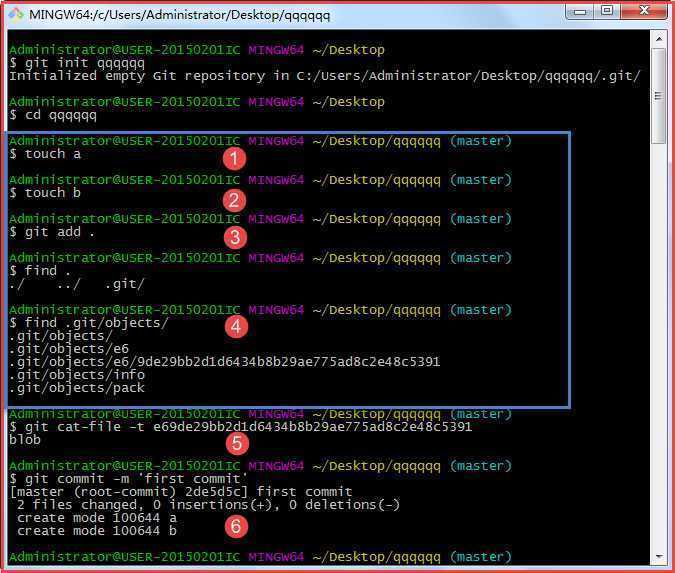The height and width of the screenshot is (573, 675).
Task: Click the '.git/objects/info' output line
Action: [x=77, y=375]
